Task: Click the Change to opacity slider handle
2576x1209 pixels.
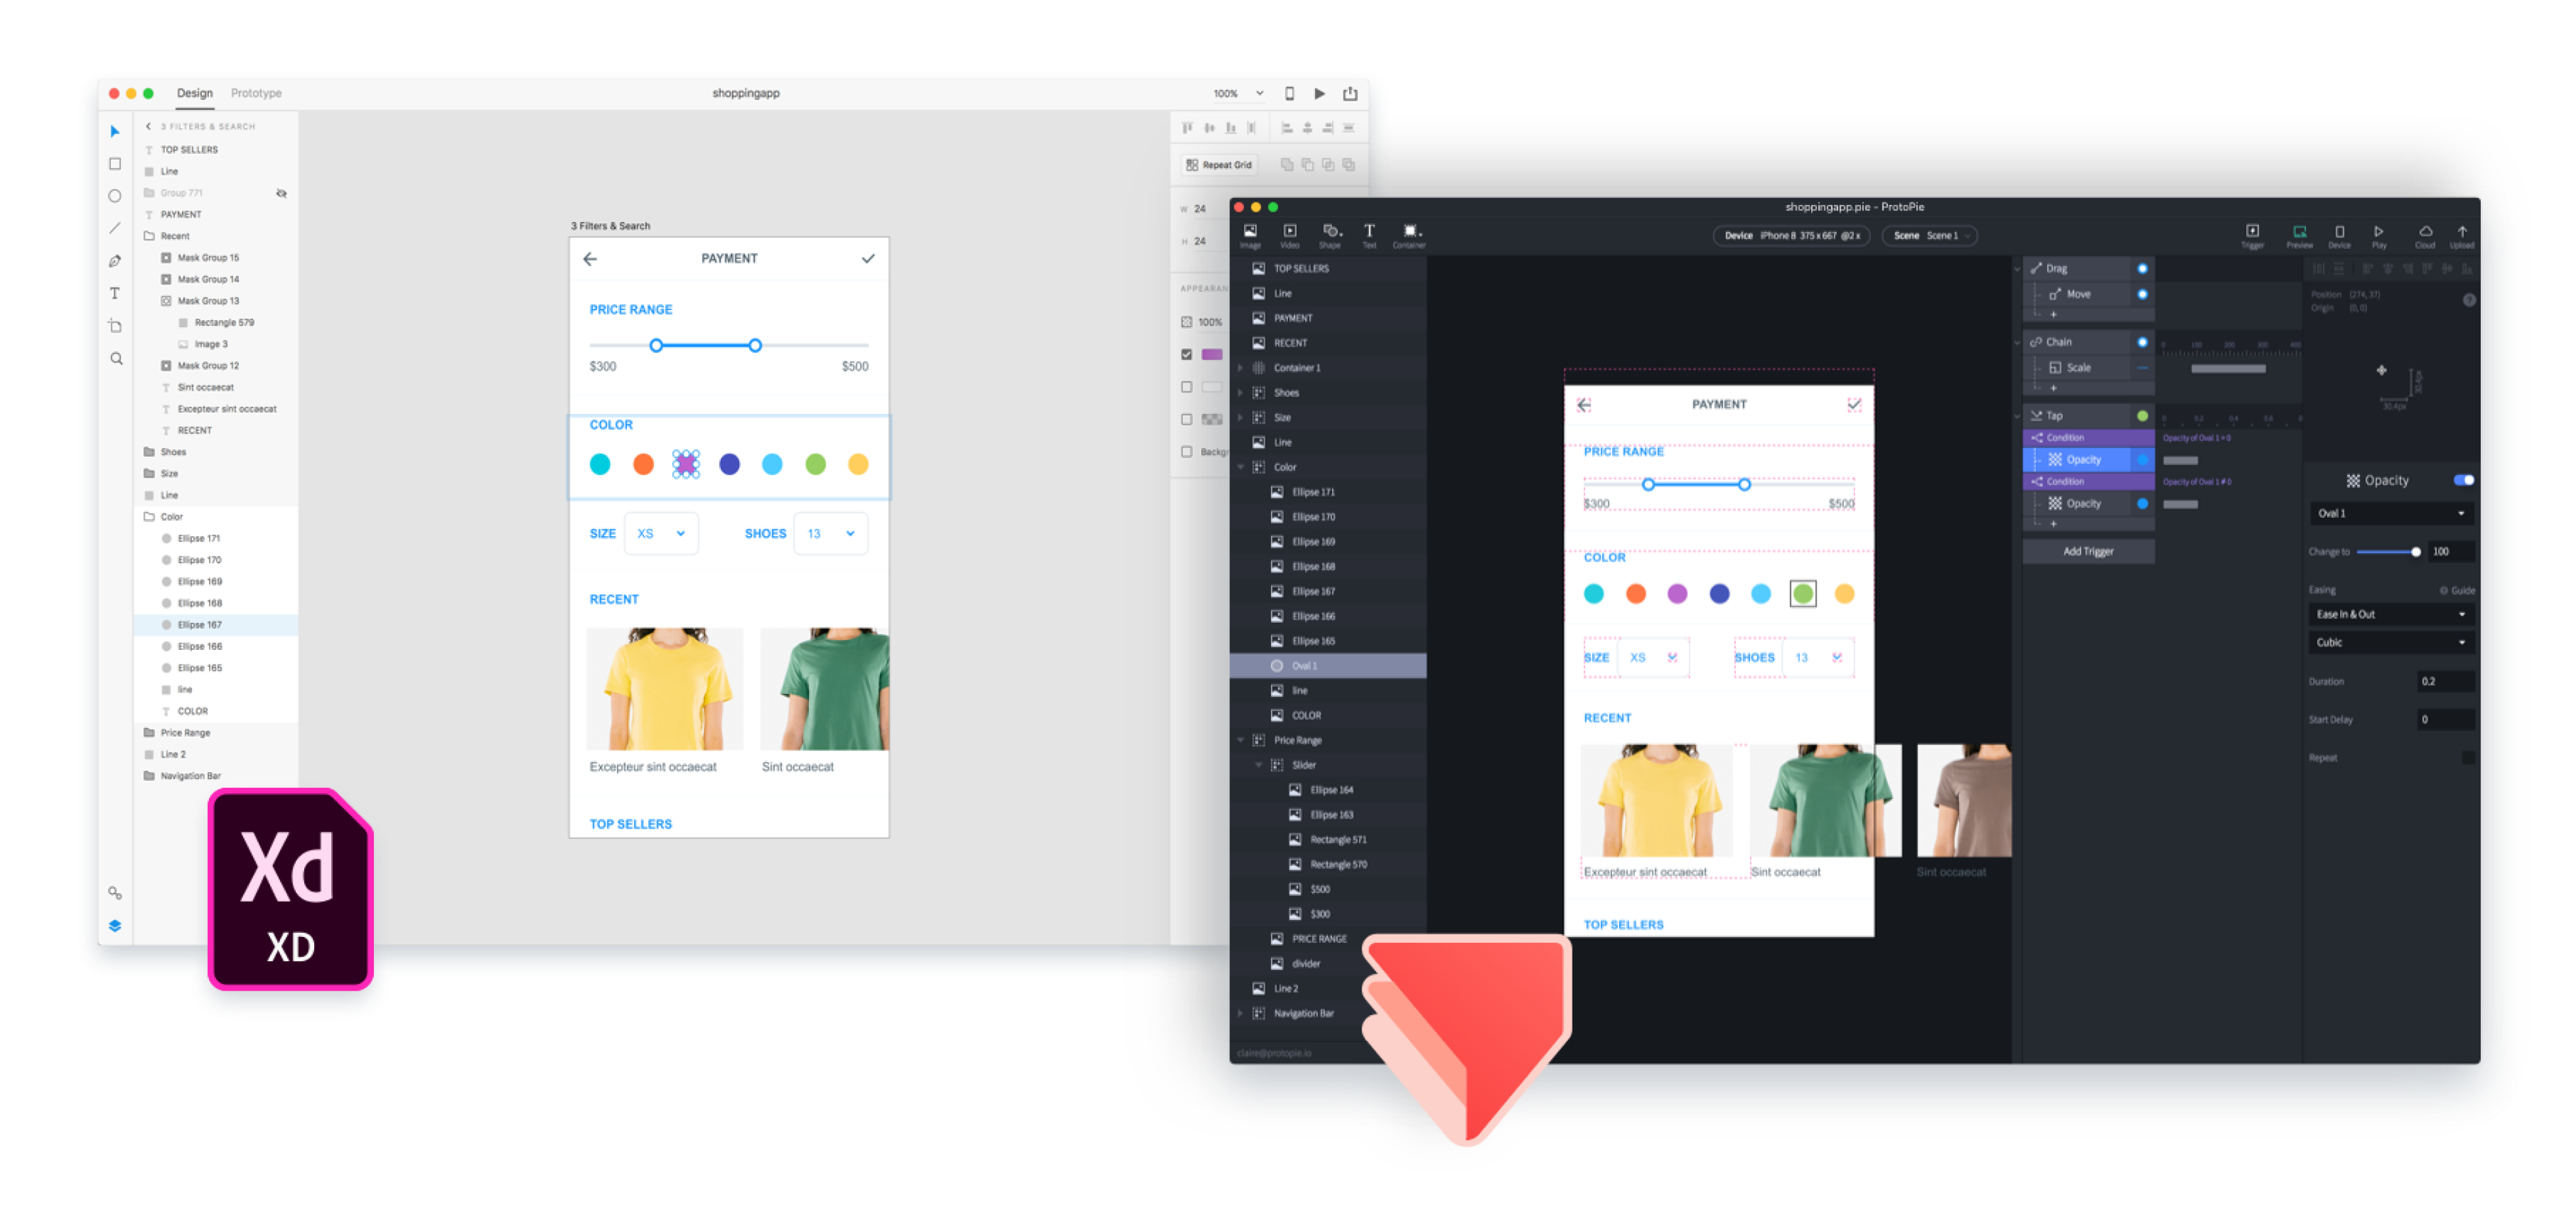Action: pos(2415,552)
